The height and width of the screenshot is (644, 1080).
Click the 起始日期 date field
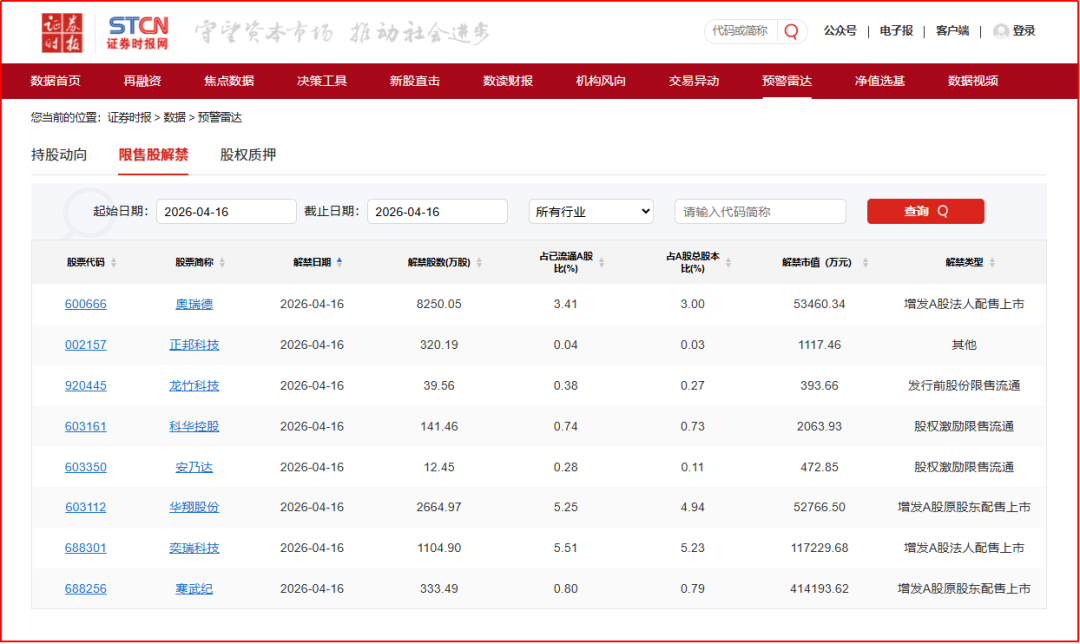coord(226,211)
